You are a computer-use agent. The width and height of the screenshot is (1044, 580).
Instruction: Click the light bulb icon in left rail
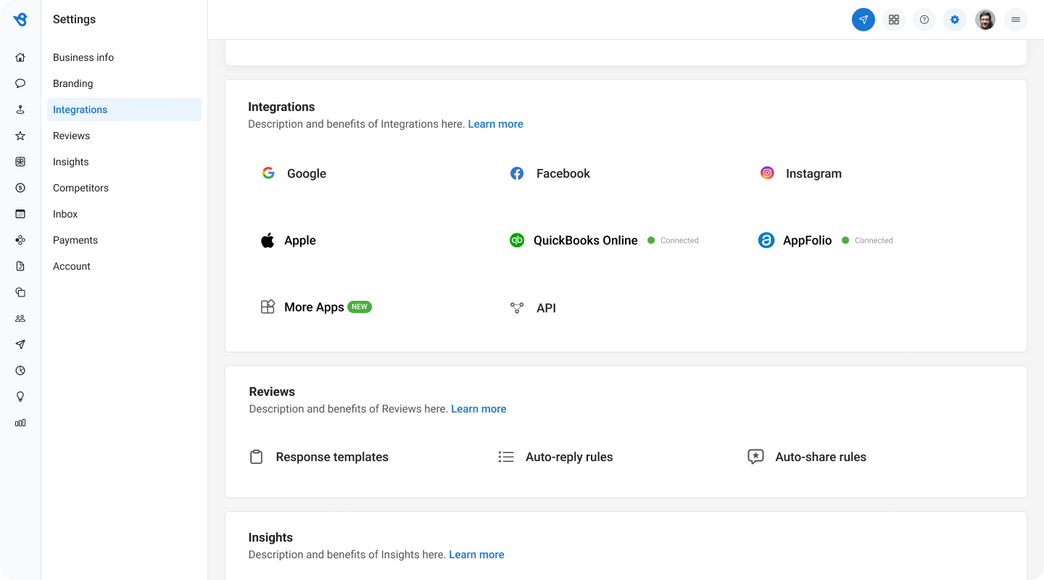[21, 397]
